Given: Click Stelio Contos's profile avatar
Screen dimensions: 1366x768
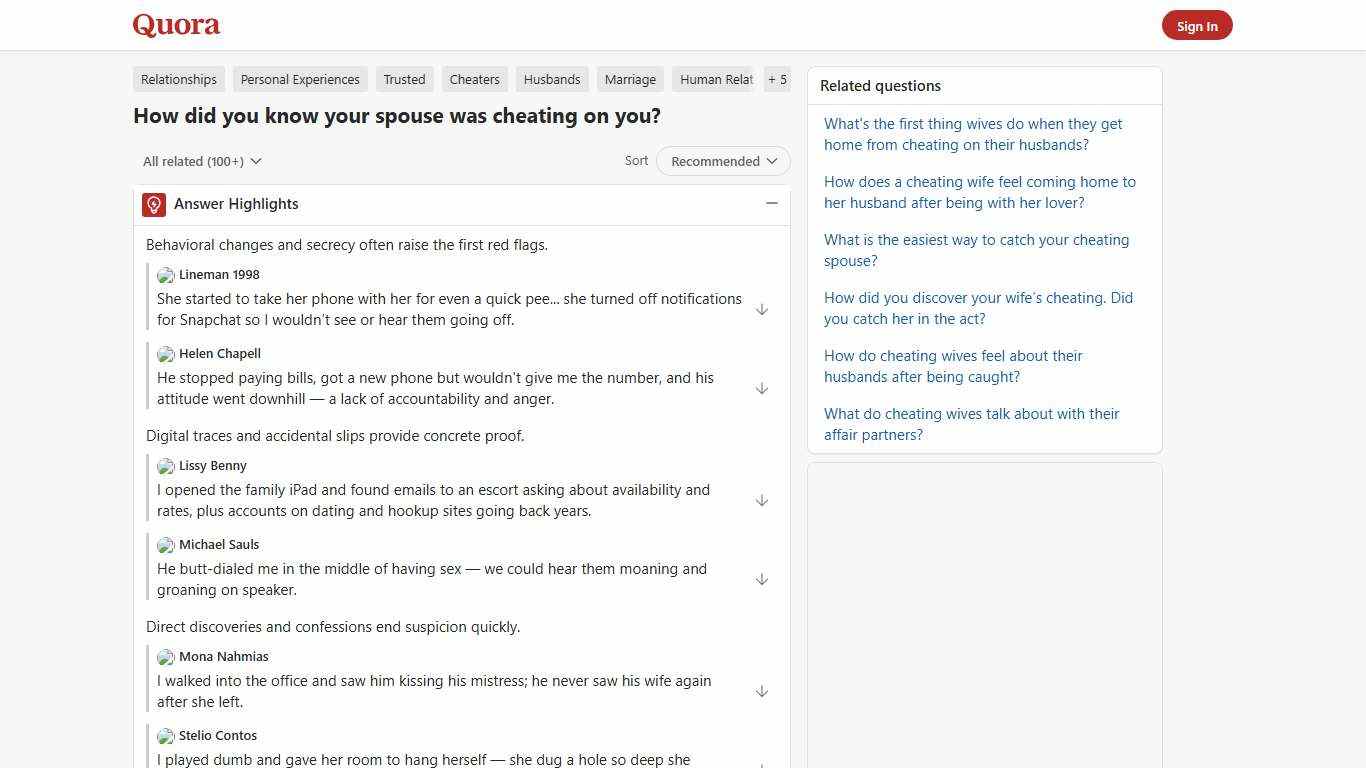Looking at the screenshot, I should coord(166,736).
